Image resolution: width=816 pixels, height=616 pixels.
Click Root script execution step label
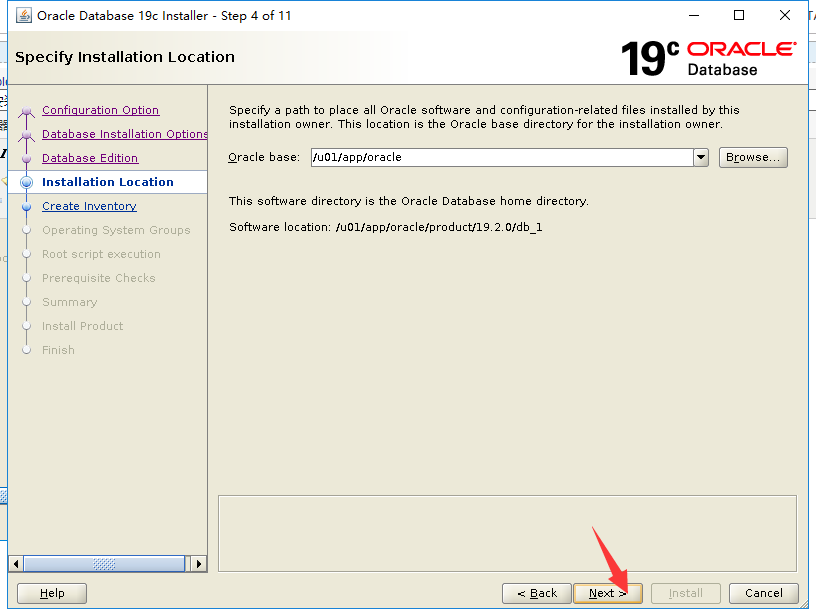coord(101,254)
